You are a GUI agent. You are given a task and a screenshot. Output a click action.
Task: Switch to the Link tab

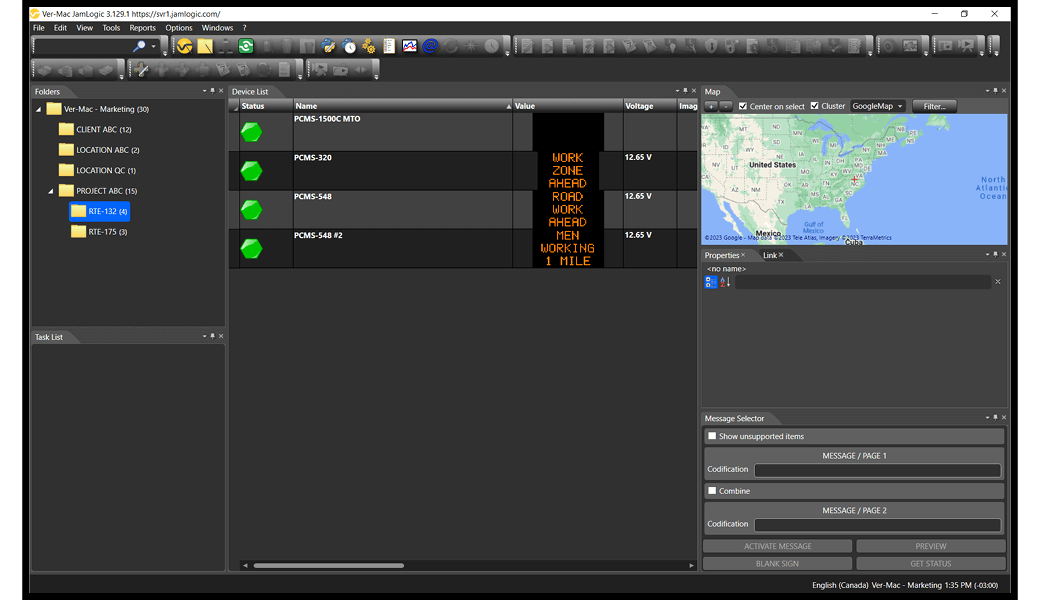pyautogui.click(x=770, y=255)
